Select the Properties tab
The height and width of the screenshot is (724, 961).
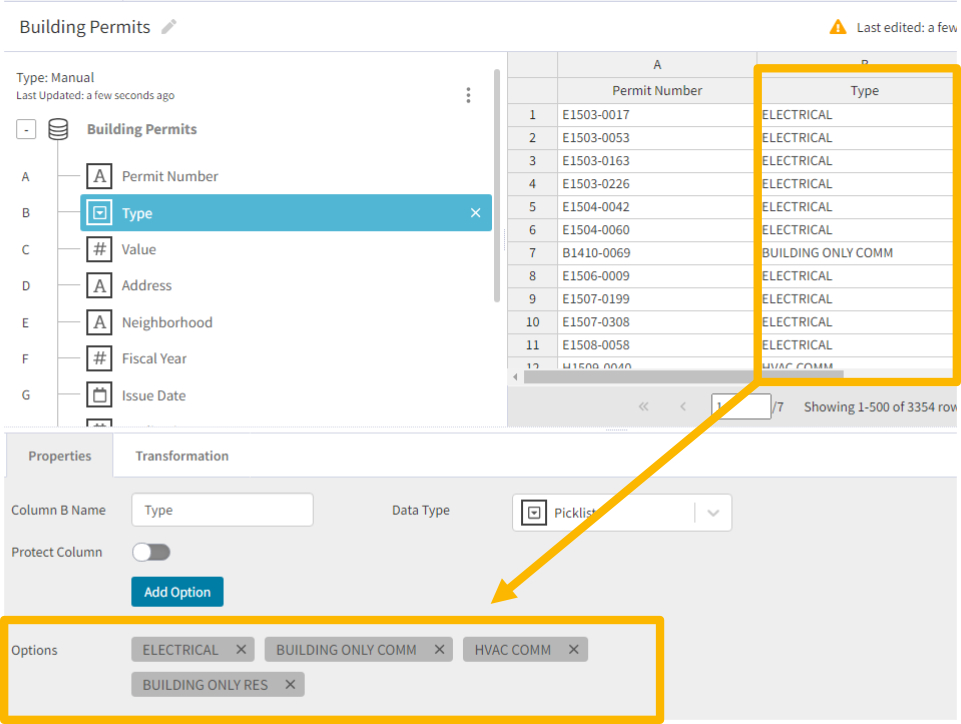click(x=59, y=456)
